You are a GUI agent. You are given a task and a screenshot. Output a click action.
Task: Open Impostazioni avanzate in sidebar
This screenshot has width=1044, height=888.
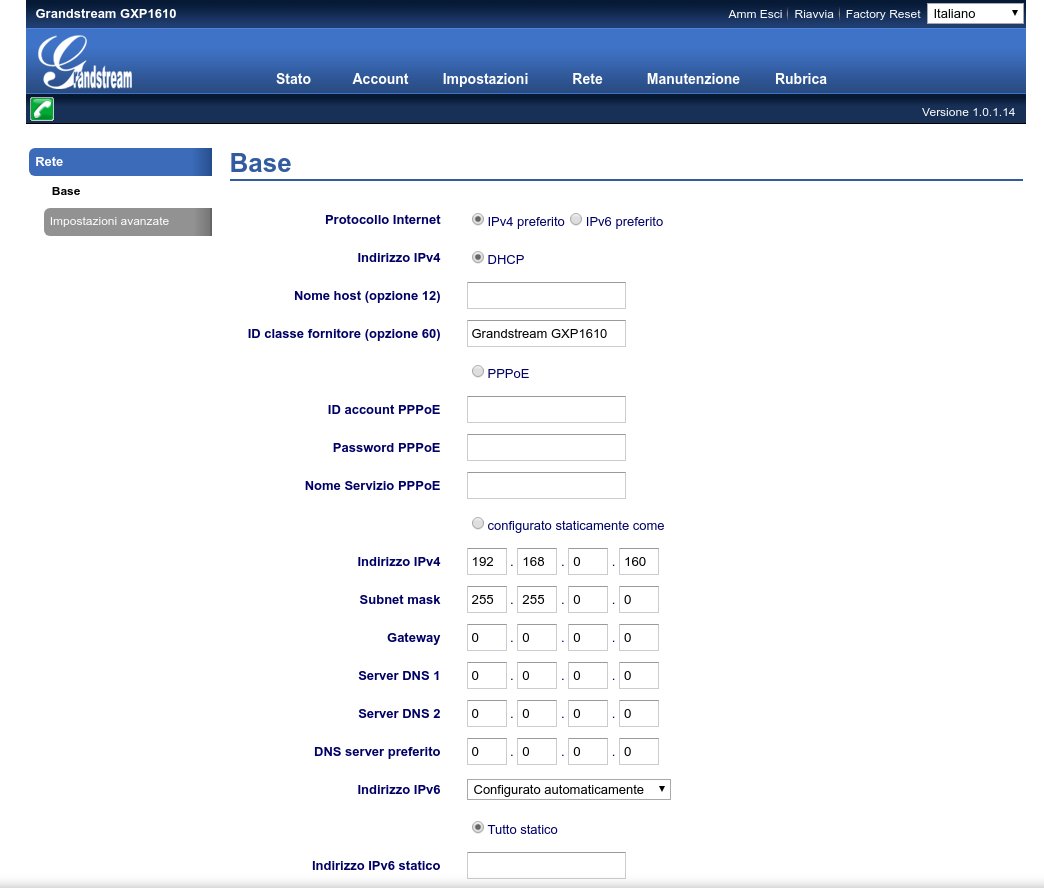point(128,222)
